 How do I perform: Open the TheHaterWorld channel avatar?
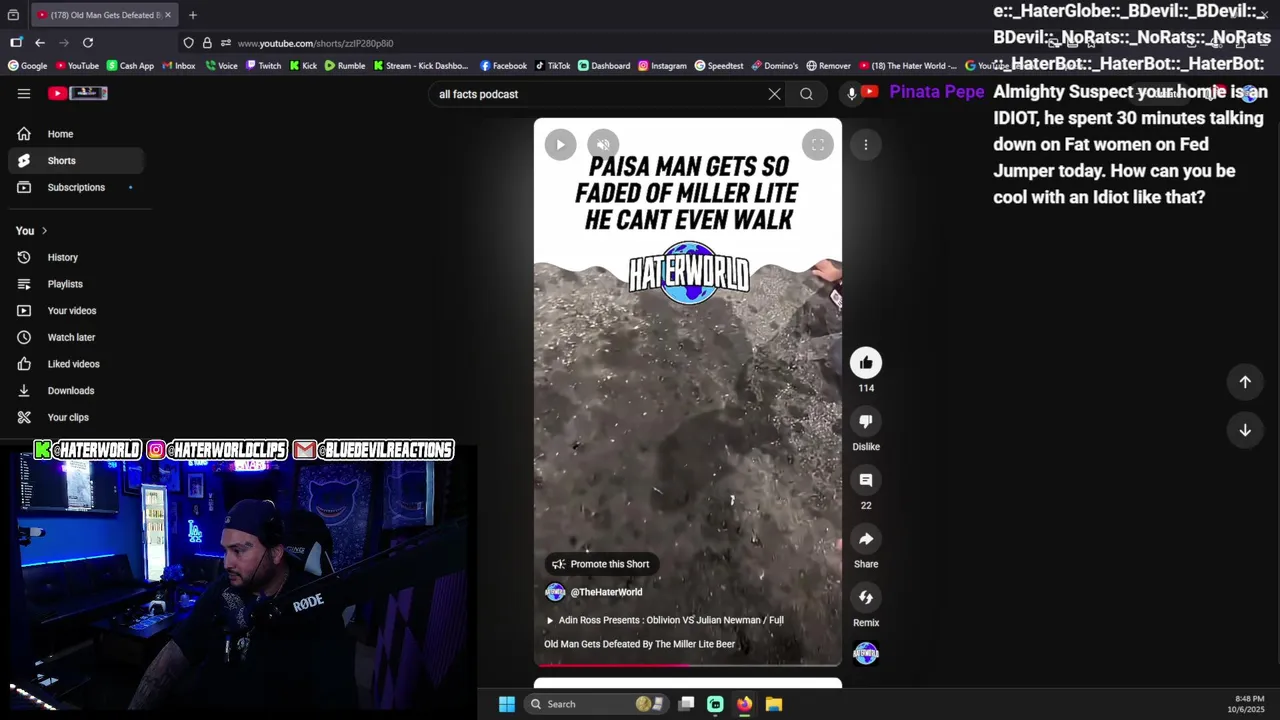(555, 592)
